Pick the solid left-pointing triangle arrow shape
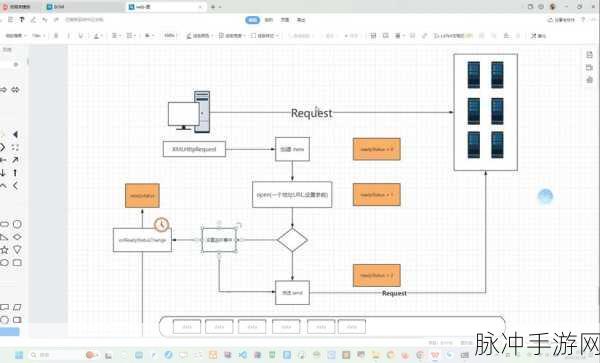Viewport: 600px width, 363px height. point(15,134)
